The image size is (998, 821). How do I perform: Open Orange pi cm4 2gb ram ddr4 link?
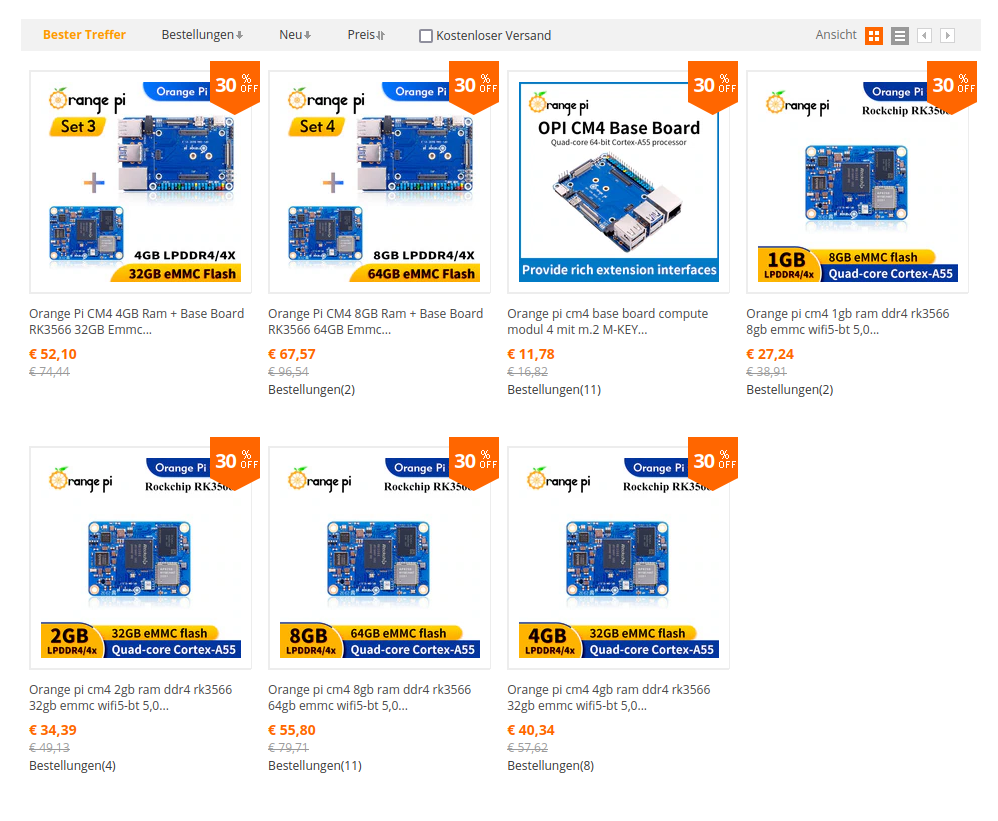tap(130, 698)
